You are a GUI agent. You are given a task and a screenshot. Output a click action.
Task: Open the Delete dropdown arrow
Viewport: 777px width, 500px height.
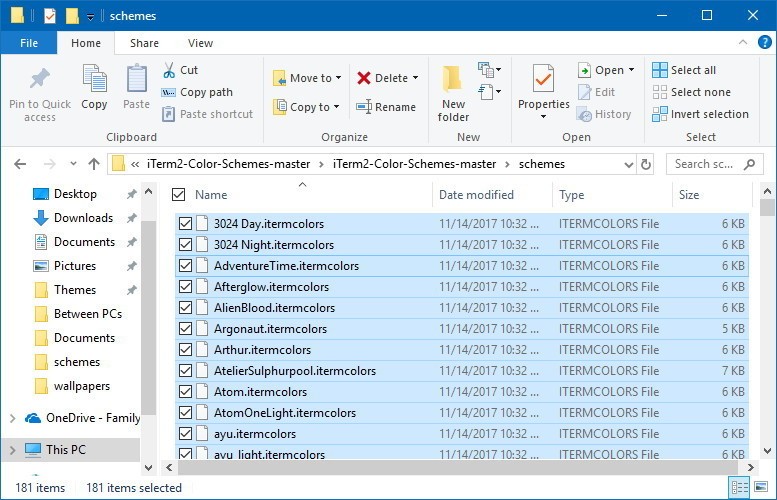click(x=415, y=78)
